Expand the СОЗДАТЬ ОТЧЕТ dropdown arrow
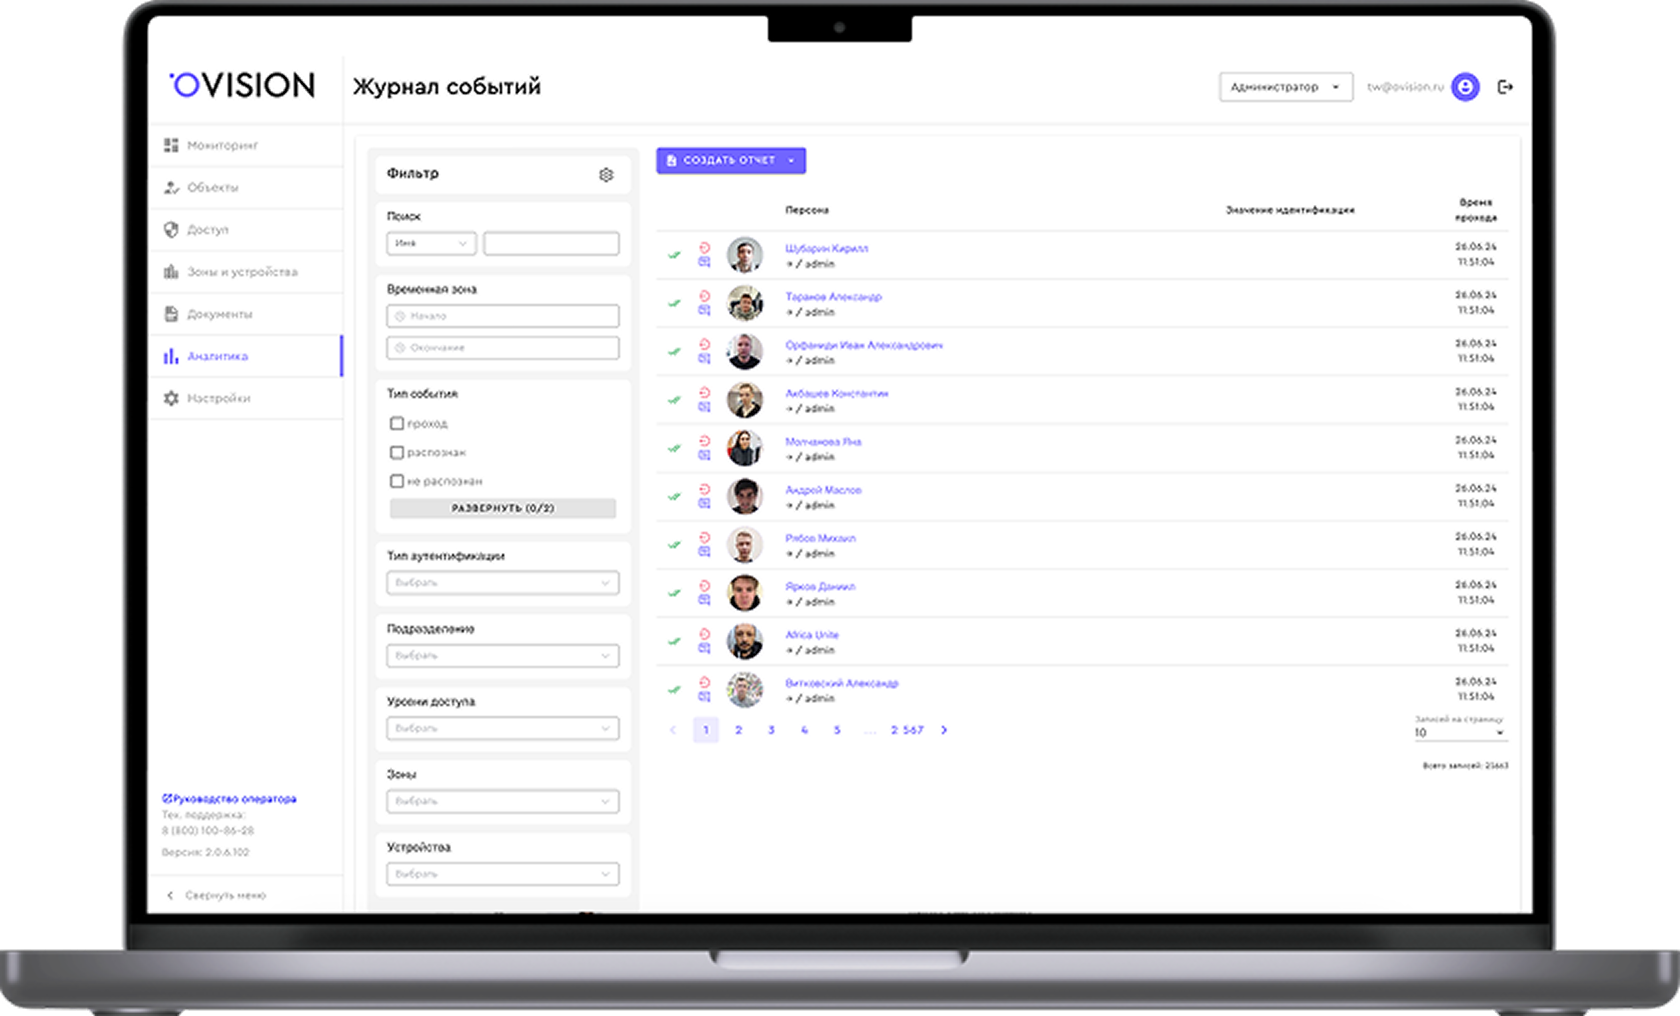Screen dimensions: 1680x1016 pos(792,160)
